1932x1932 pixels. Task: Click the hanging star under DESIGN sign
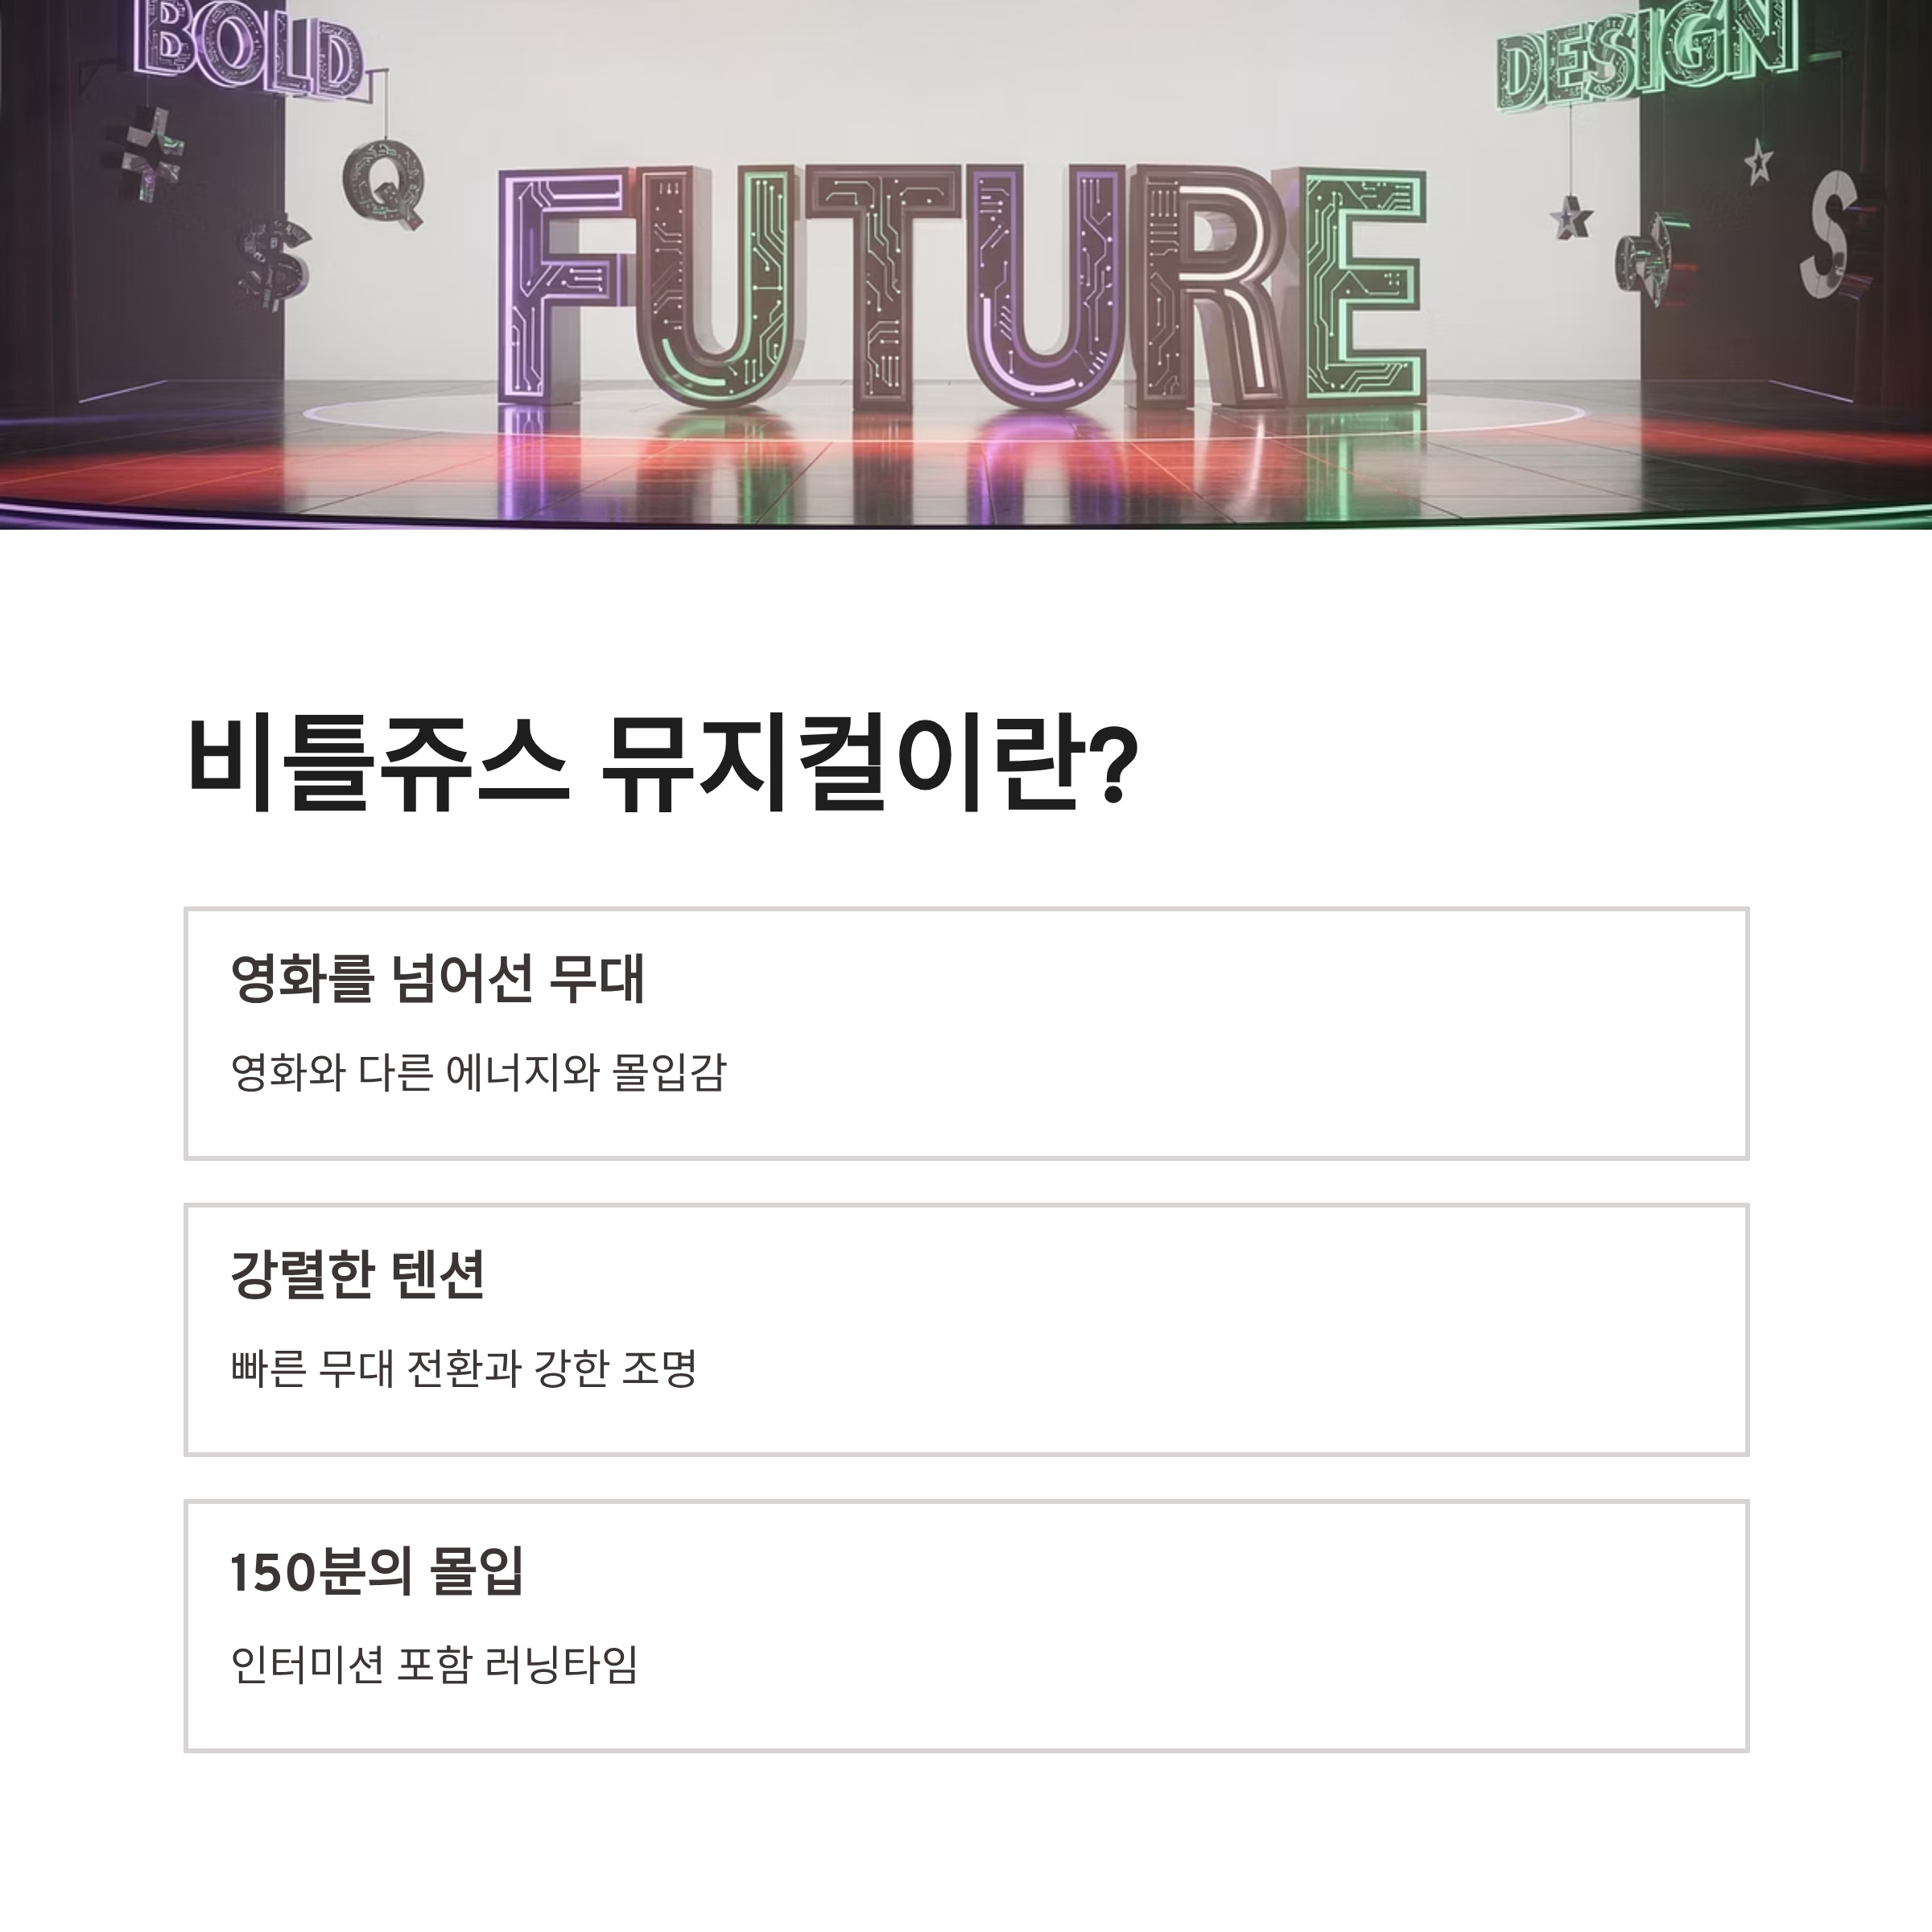1570,218
